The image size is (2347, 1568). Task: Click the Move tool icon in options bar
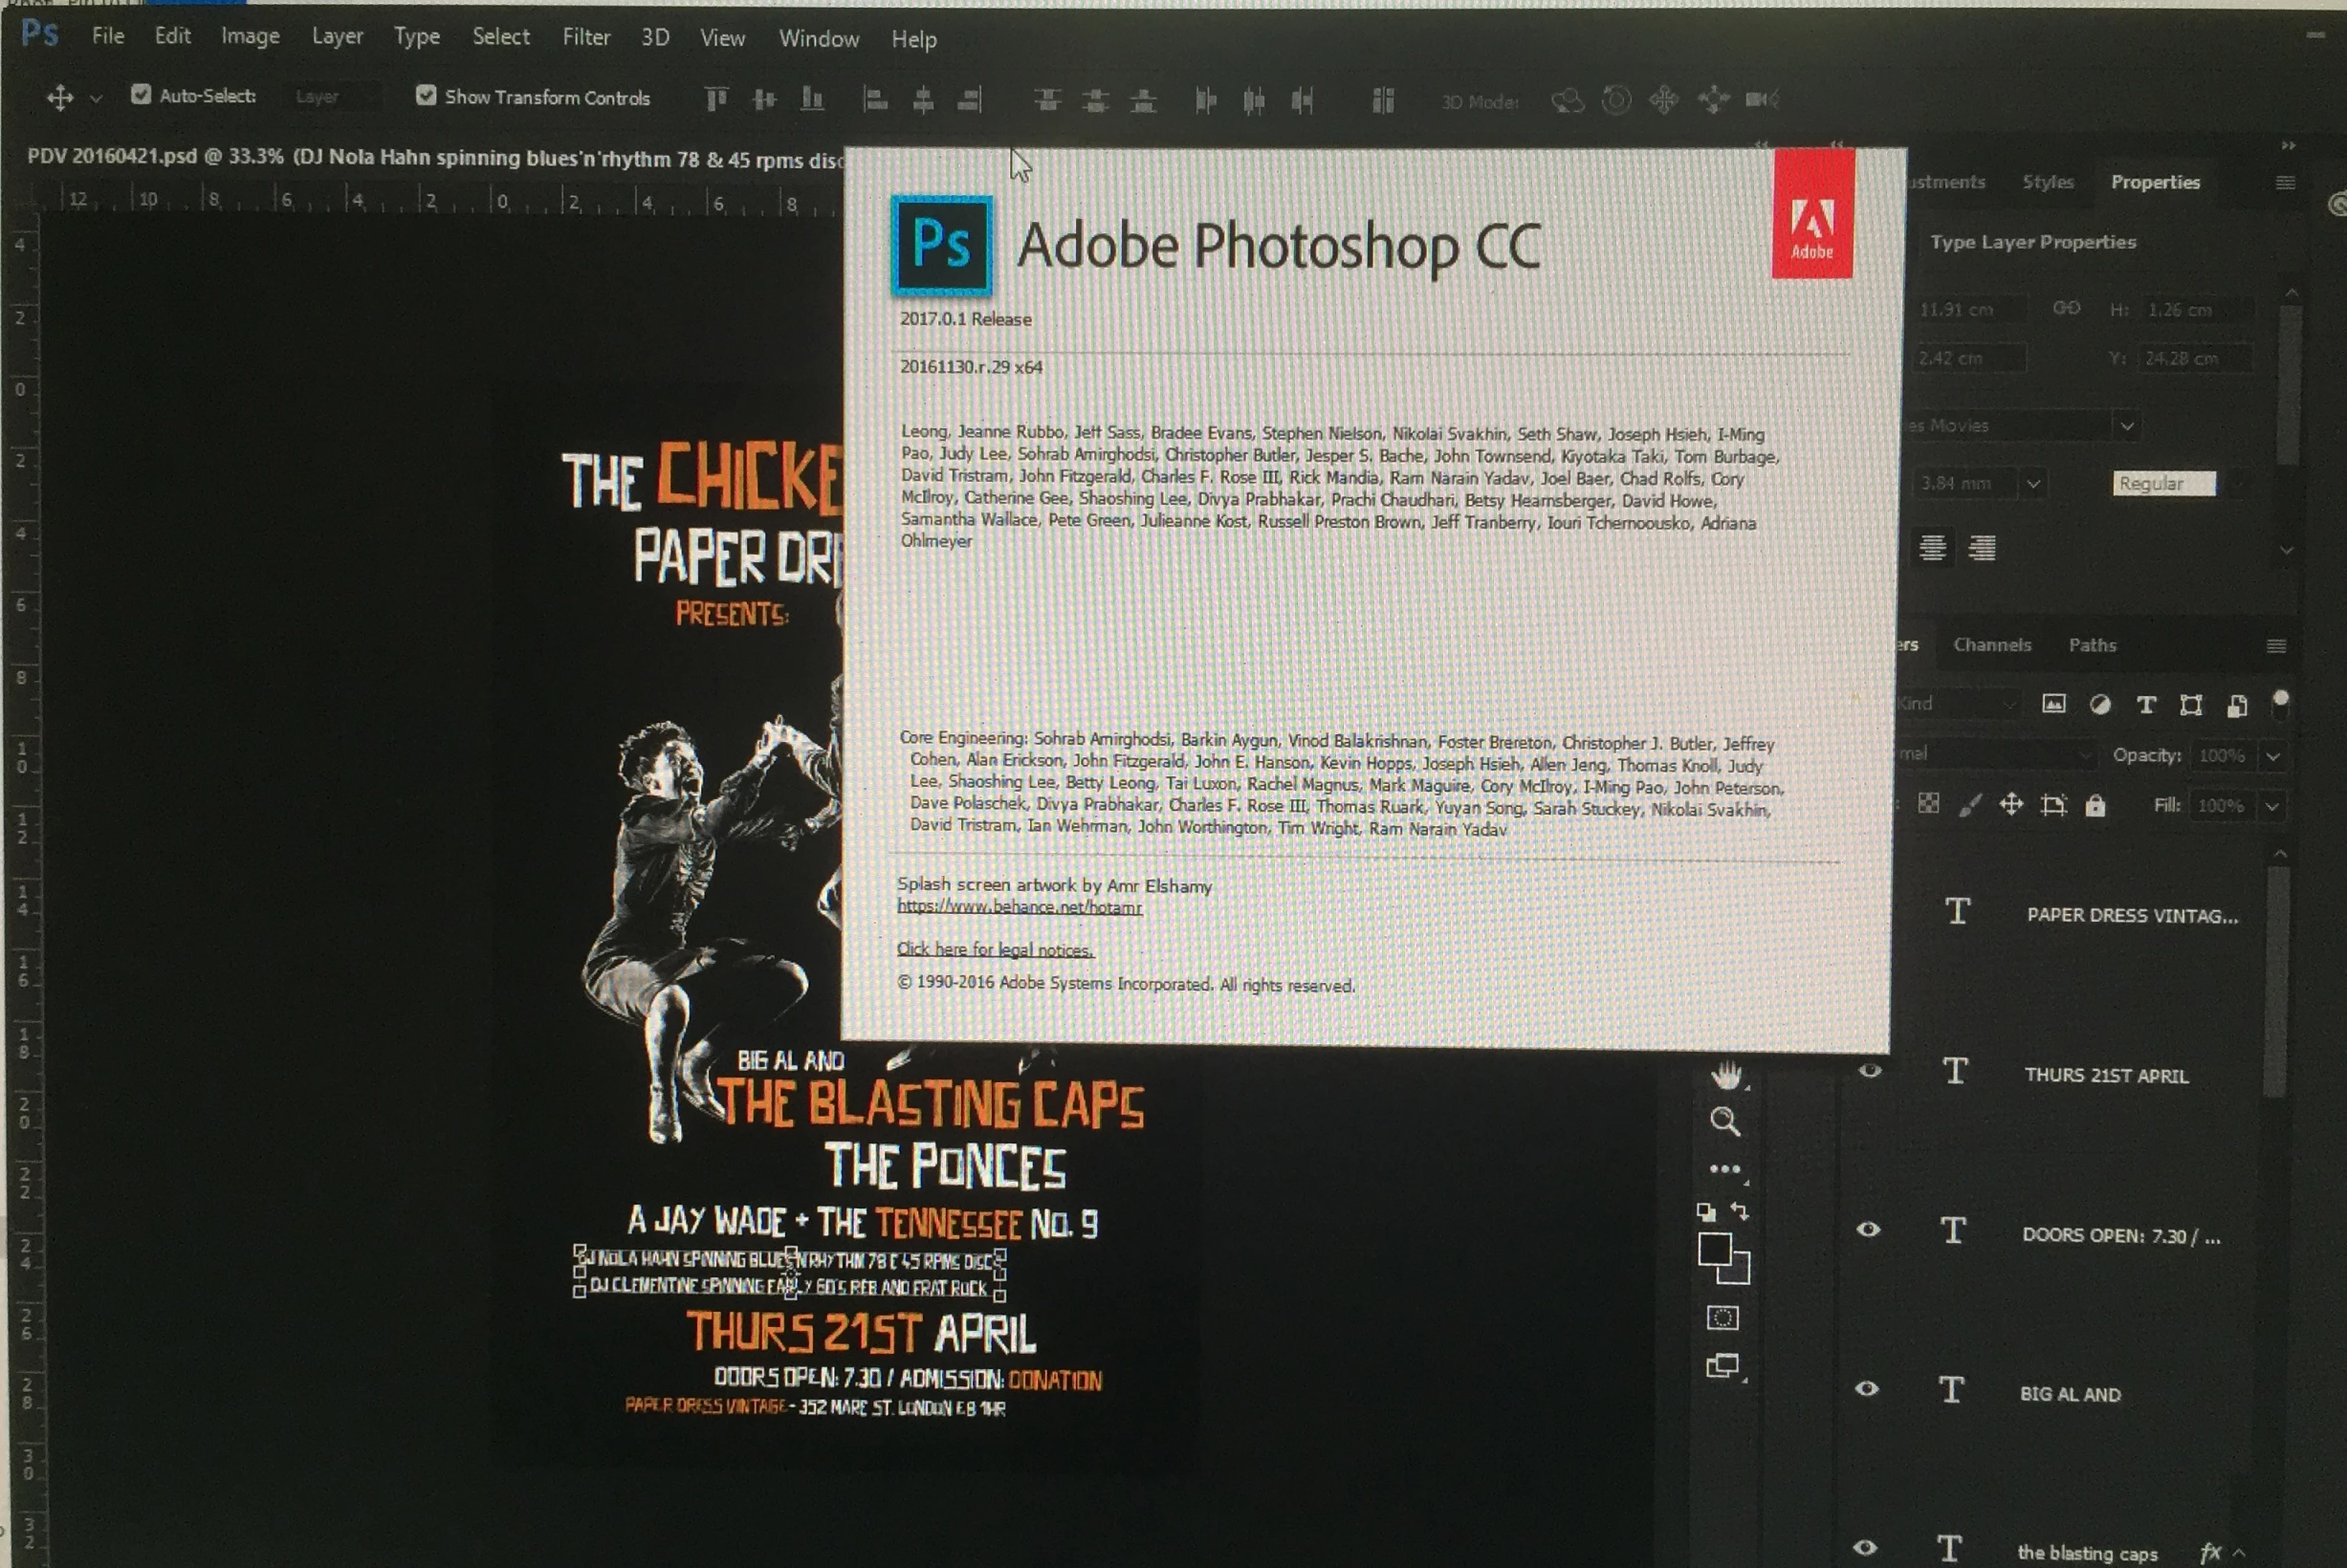[x=60, y=97]
